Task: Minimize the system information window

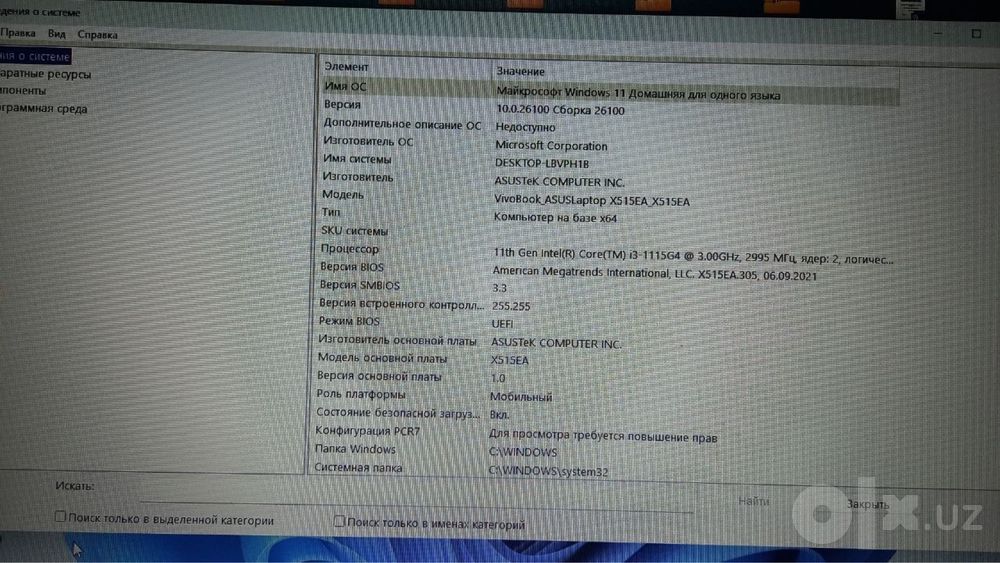Action: tap(938, 32)
